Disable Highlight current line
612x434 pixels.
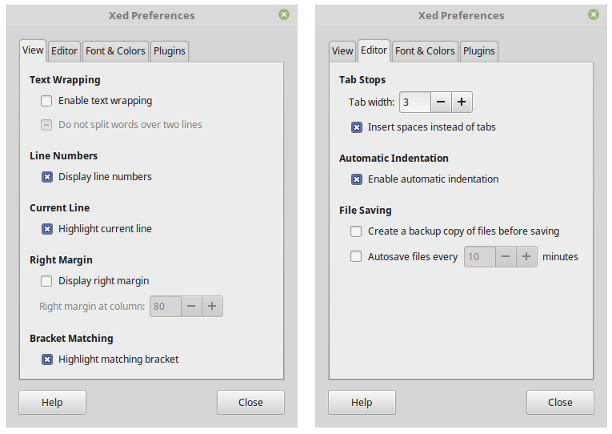pos(47,229)
